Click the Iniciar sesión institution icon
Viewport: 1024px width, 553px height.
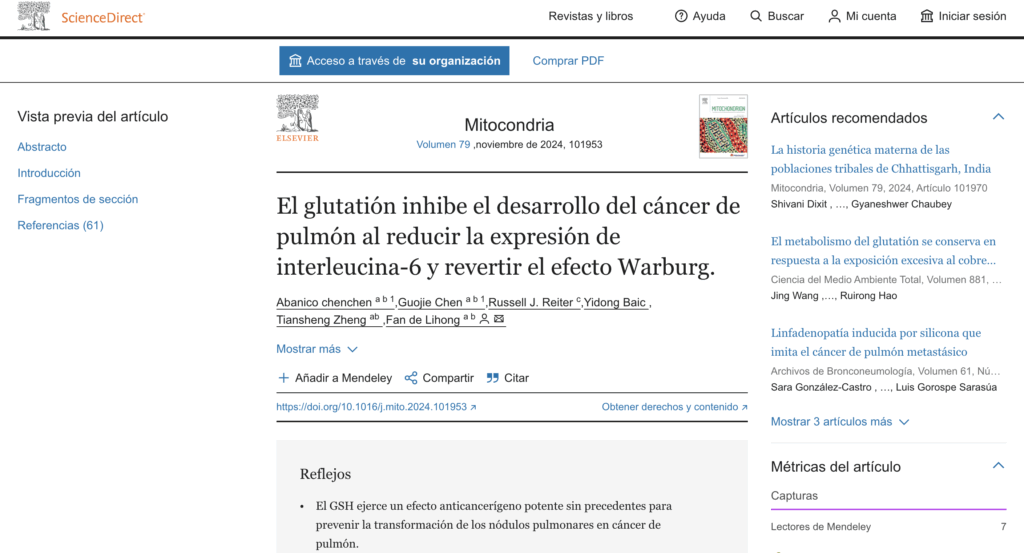point(926,16)
